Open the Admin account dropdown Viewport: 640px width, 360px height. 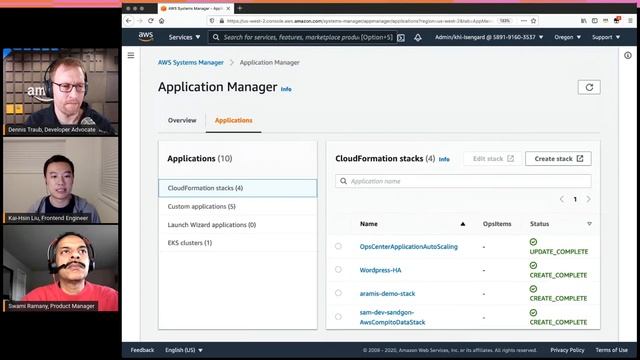click(489, 37)
